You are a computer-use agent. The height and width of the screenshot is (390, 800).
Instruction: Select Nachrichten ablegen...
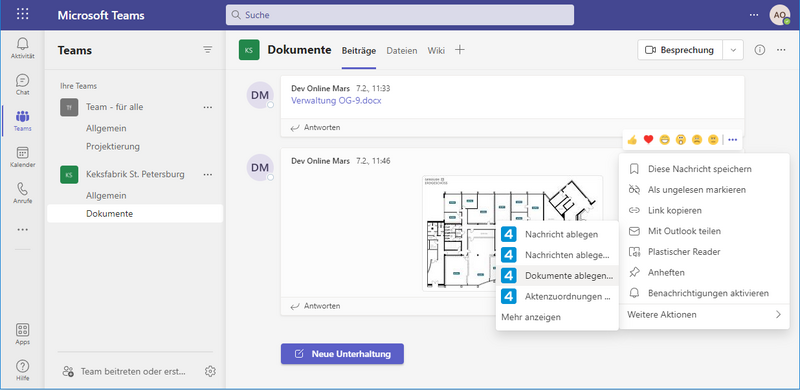coord(557,255)
